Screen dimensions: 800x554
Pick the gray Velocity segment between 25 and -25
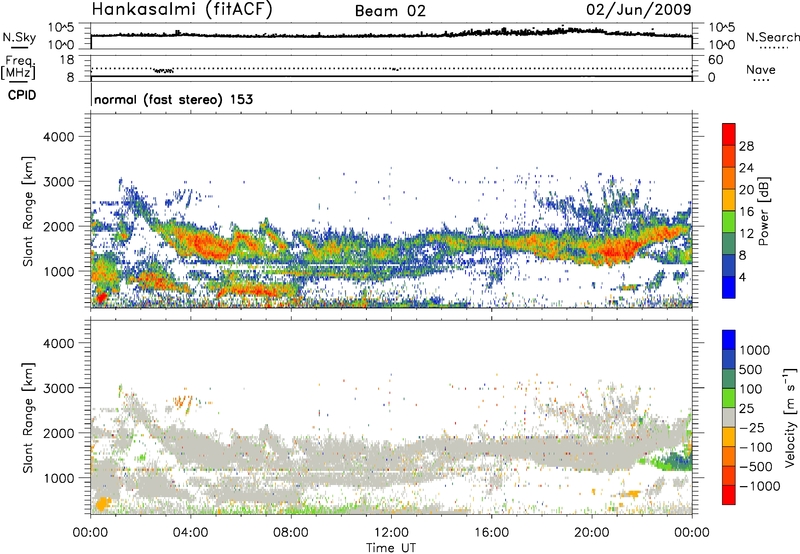tap(729, 418)
